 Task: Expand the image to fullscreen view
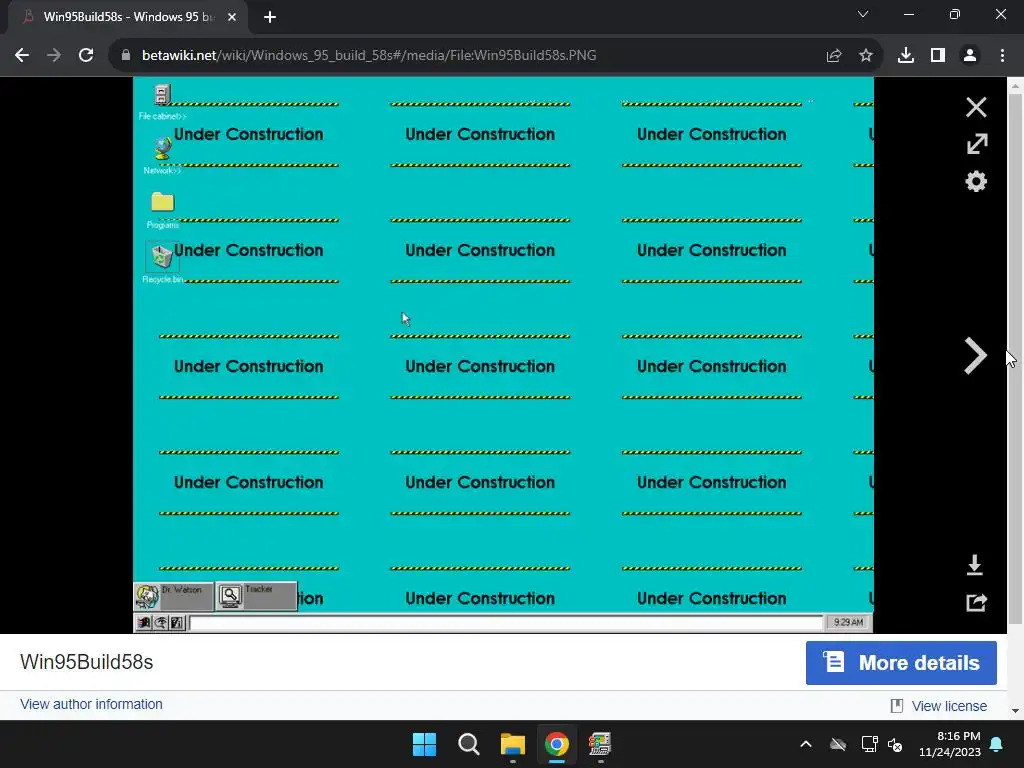click(976, 144)
